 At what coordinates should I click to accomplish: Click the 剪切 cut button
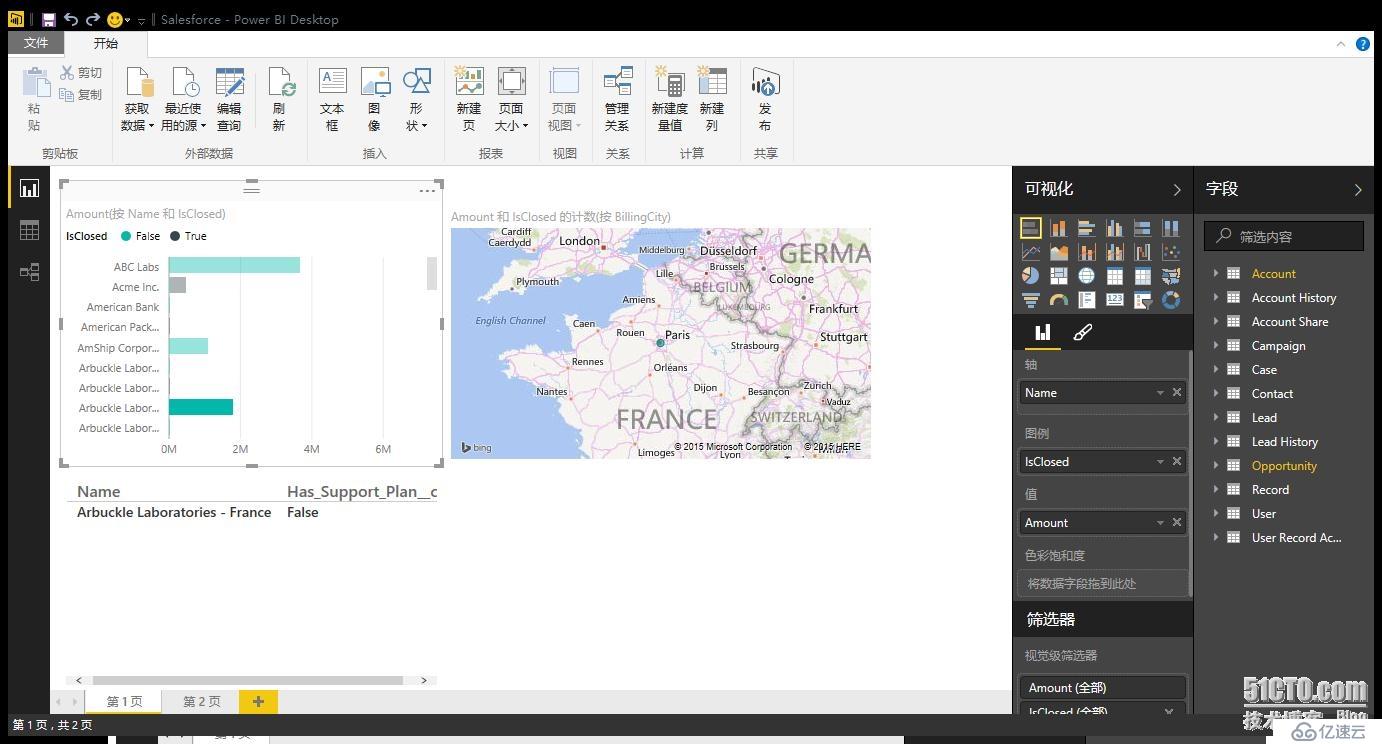80,73
